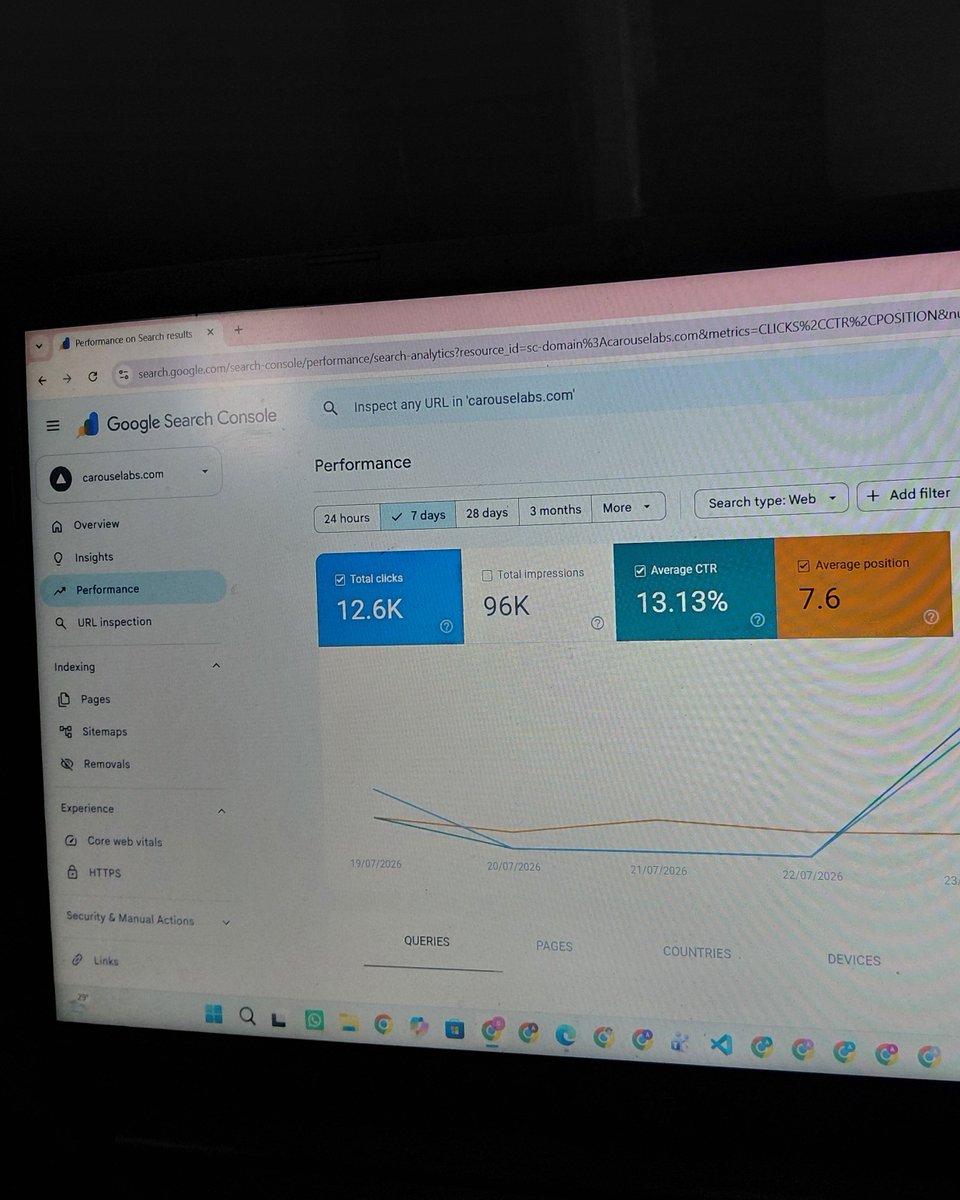Viewport: 960px width, 1200px height.
Task: Open help icon on Total clicks card
Action: (446, 626)
